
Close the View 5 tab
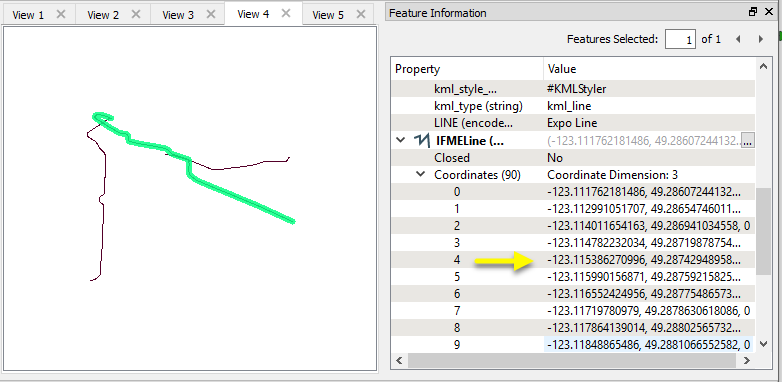(361, 14)
